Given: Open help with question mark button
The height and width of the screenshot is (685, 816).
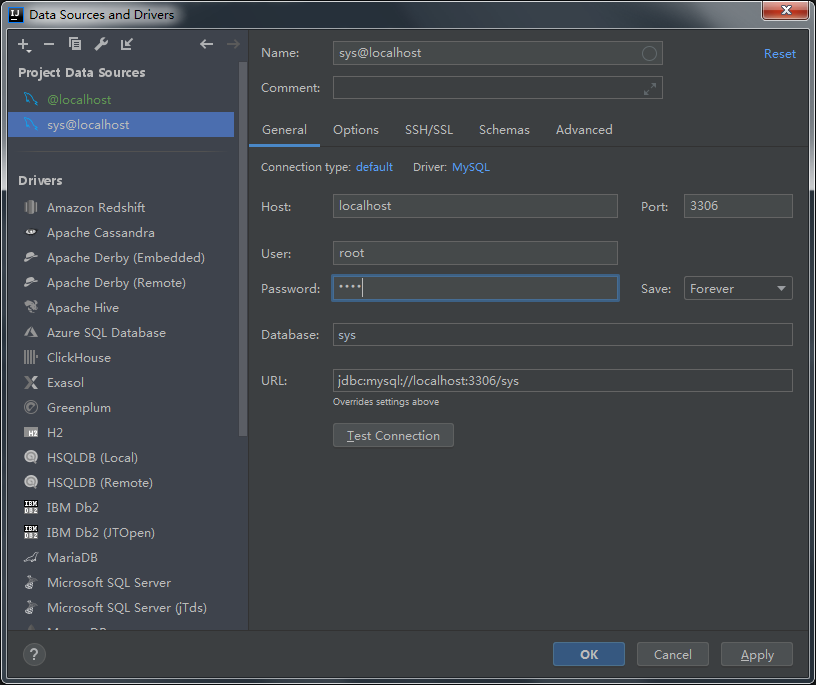Looking at the screenshot, I should [x=34, y=654].
